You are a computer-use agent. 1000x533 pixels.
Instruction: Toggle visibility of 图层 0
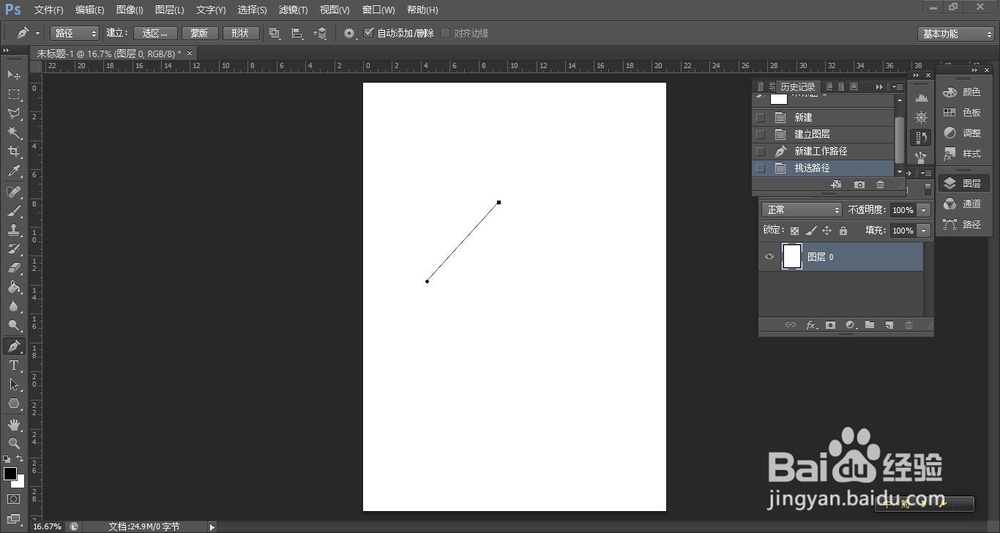pos(769,257)
